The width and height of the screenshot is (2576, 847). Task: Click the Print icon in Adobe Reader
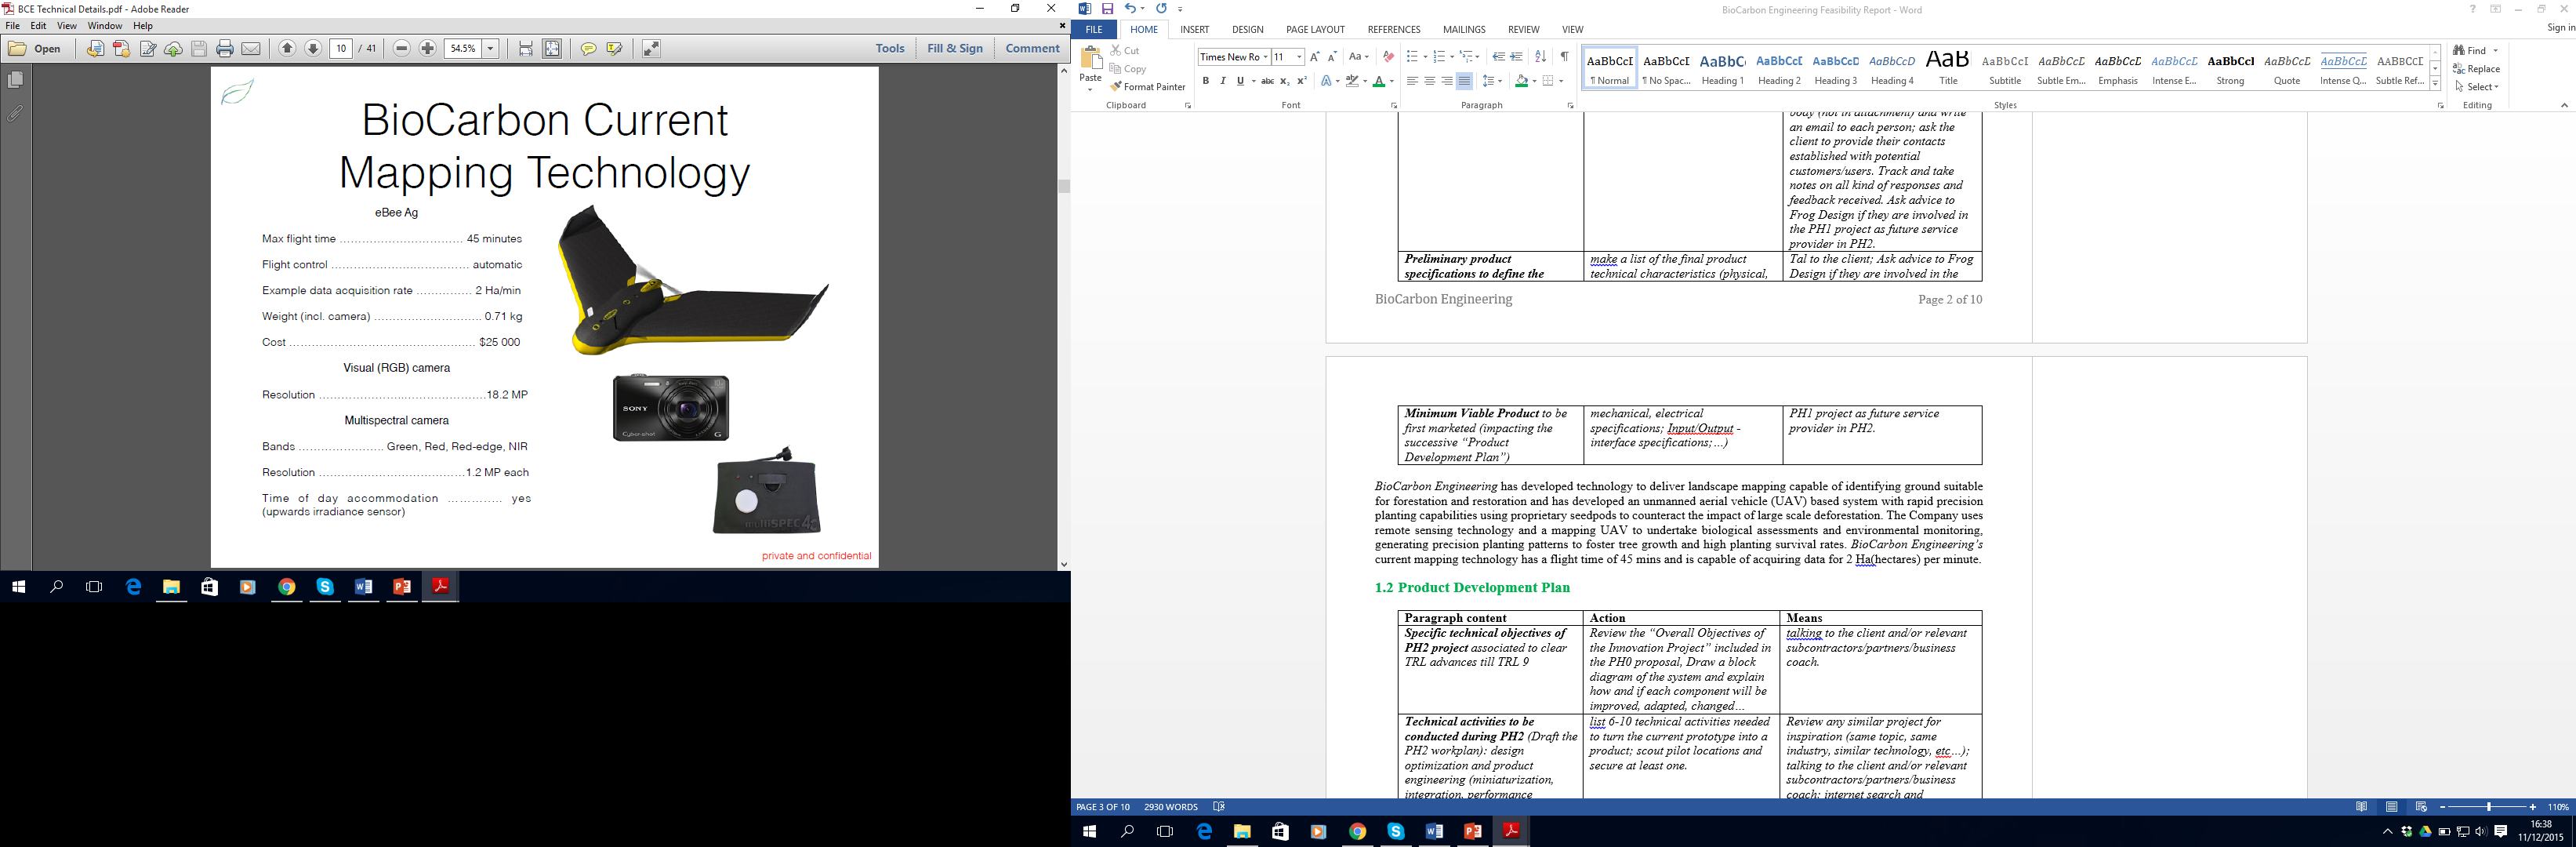tap(225, 49)
